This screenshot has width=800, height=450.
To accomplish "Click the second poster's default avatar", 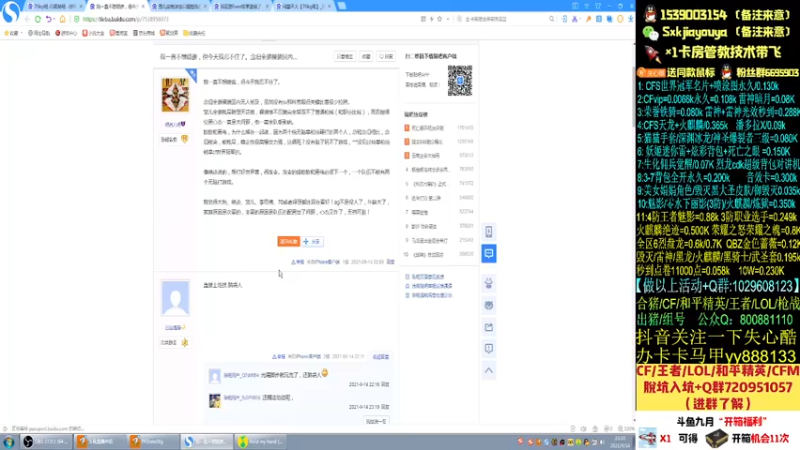I will [175, 297].
